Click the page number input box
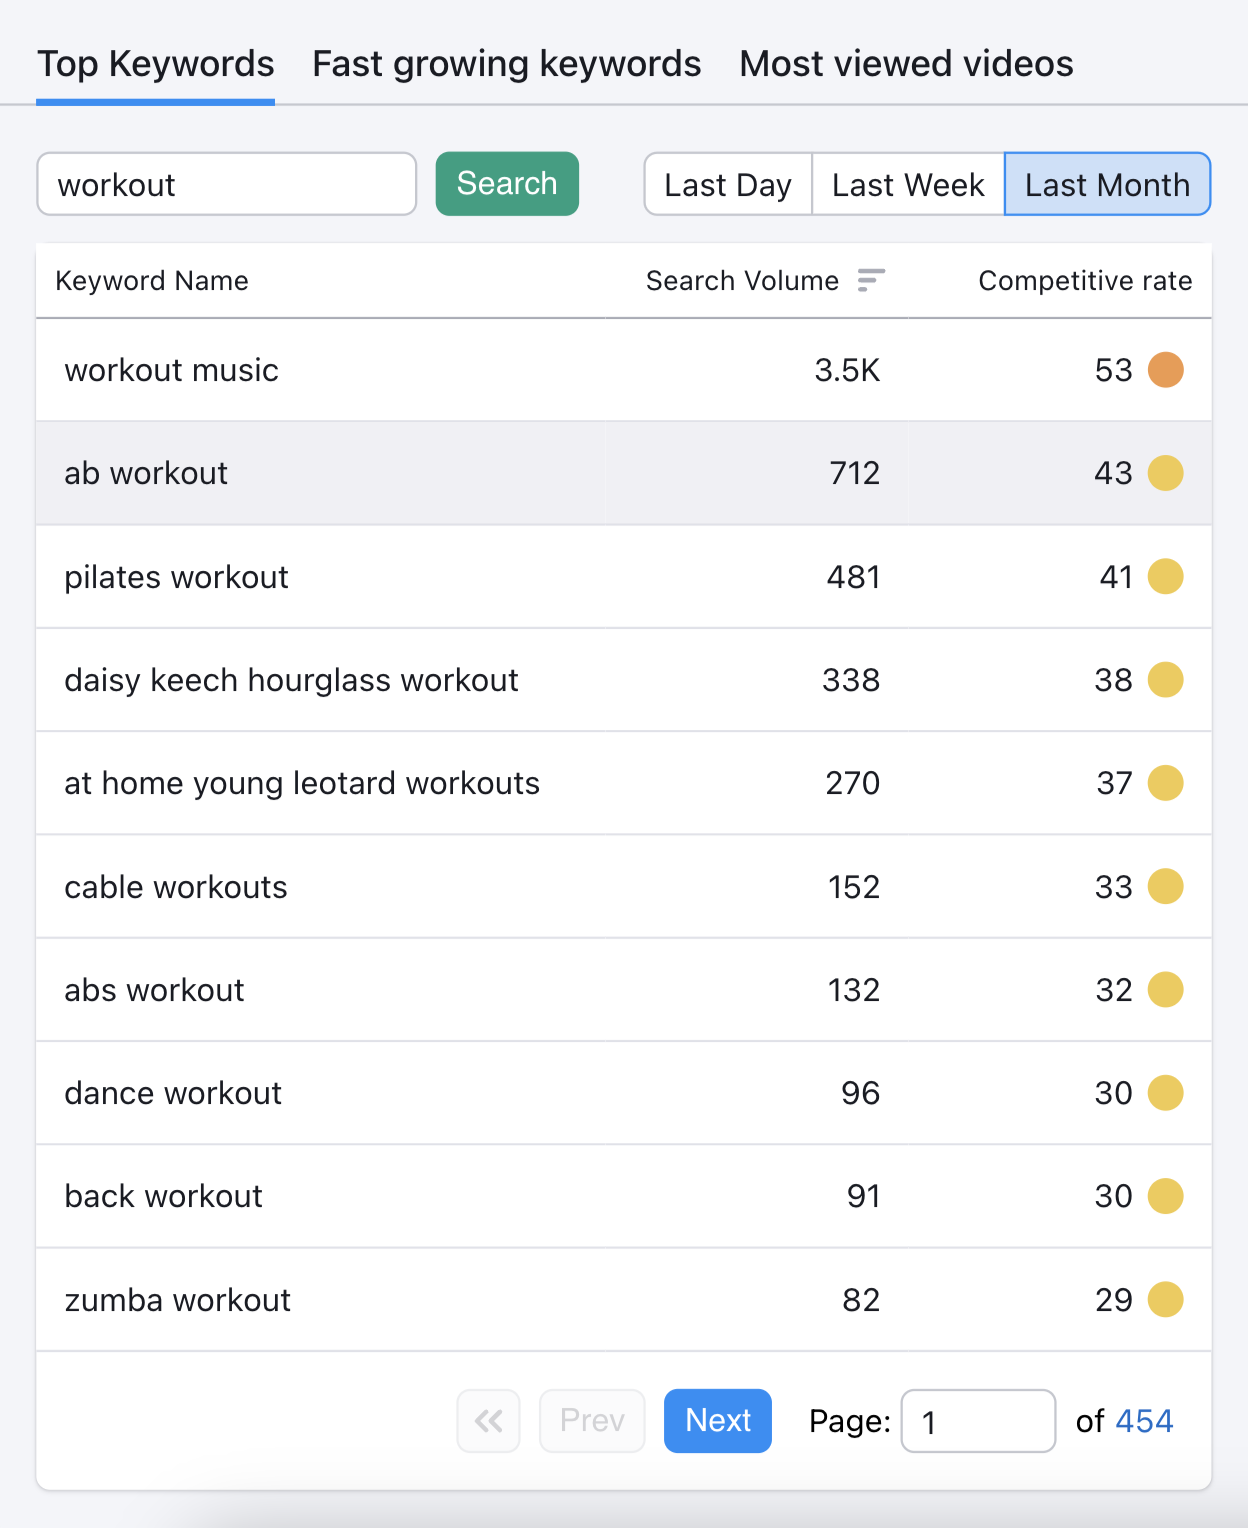Viewport: 1248px width, 1528px height. click(978, 1420)
